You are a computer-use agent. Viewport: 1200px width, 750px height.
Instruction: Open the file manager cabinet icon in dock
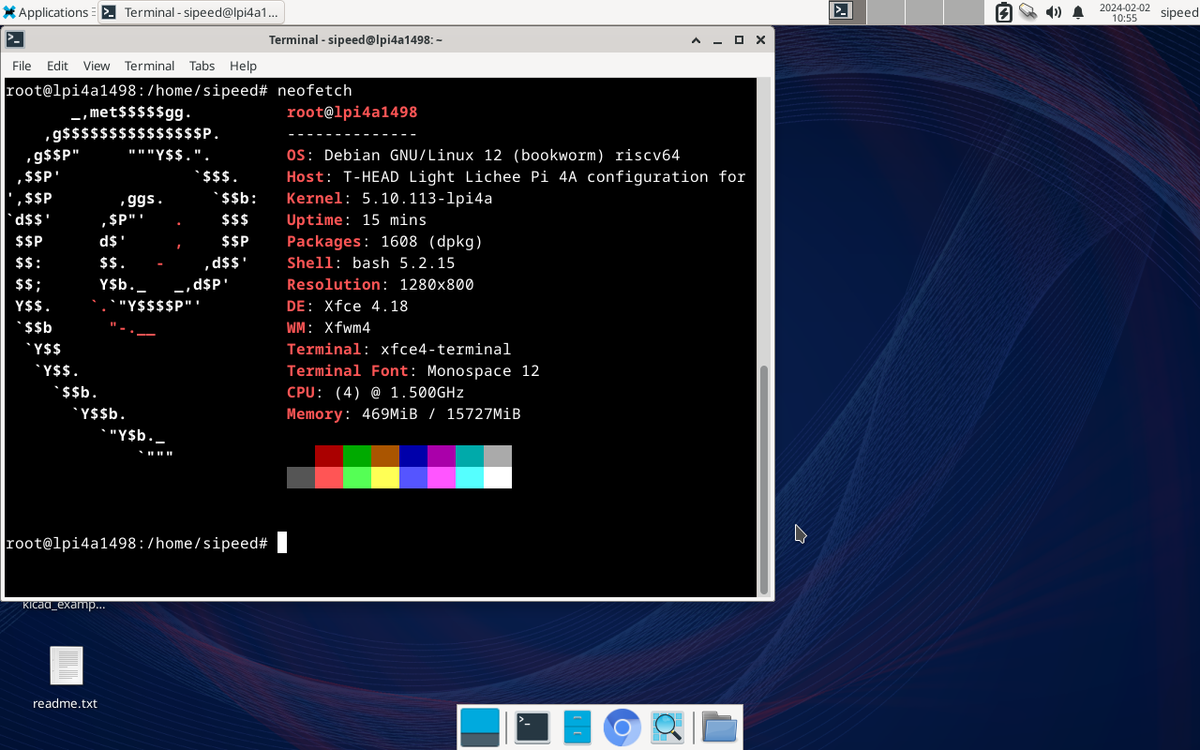tap(576, 727)
